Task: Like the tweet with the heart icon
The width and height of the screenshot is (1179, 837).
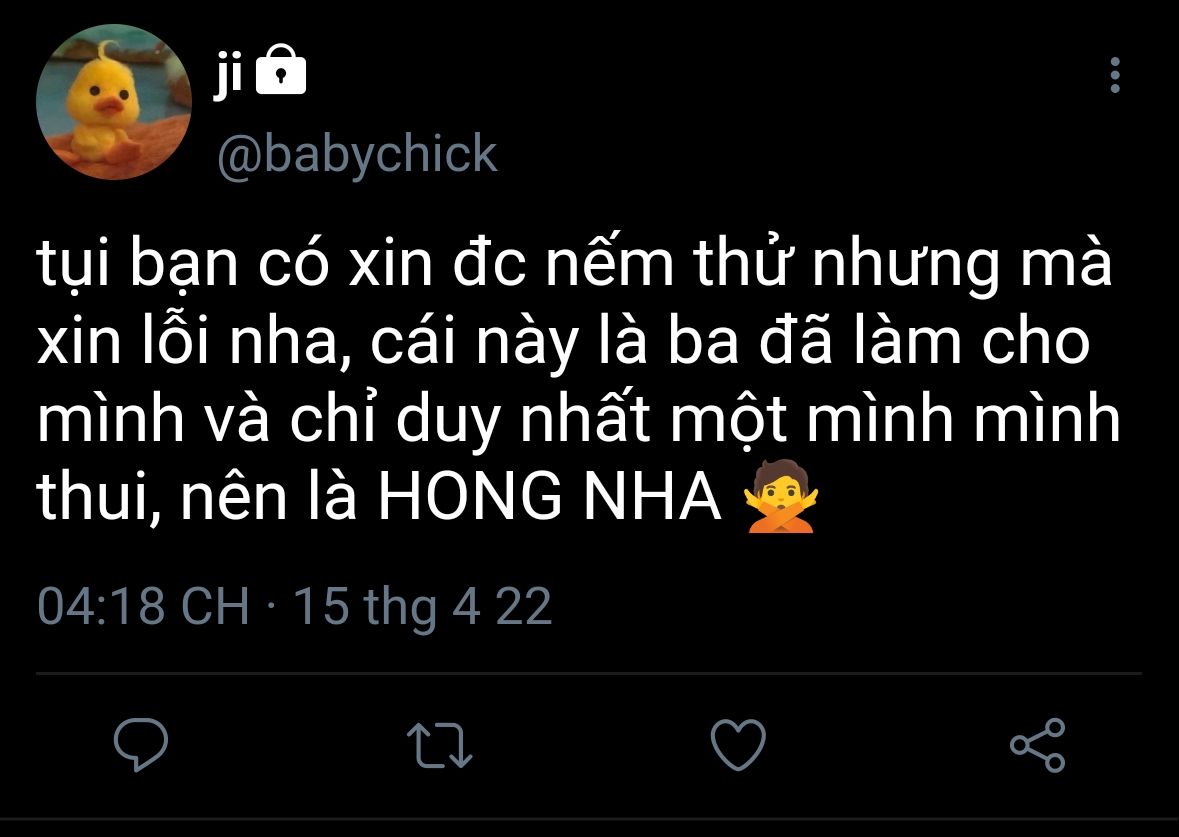Action: coord(738,745)
